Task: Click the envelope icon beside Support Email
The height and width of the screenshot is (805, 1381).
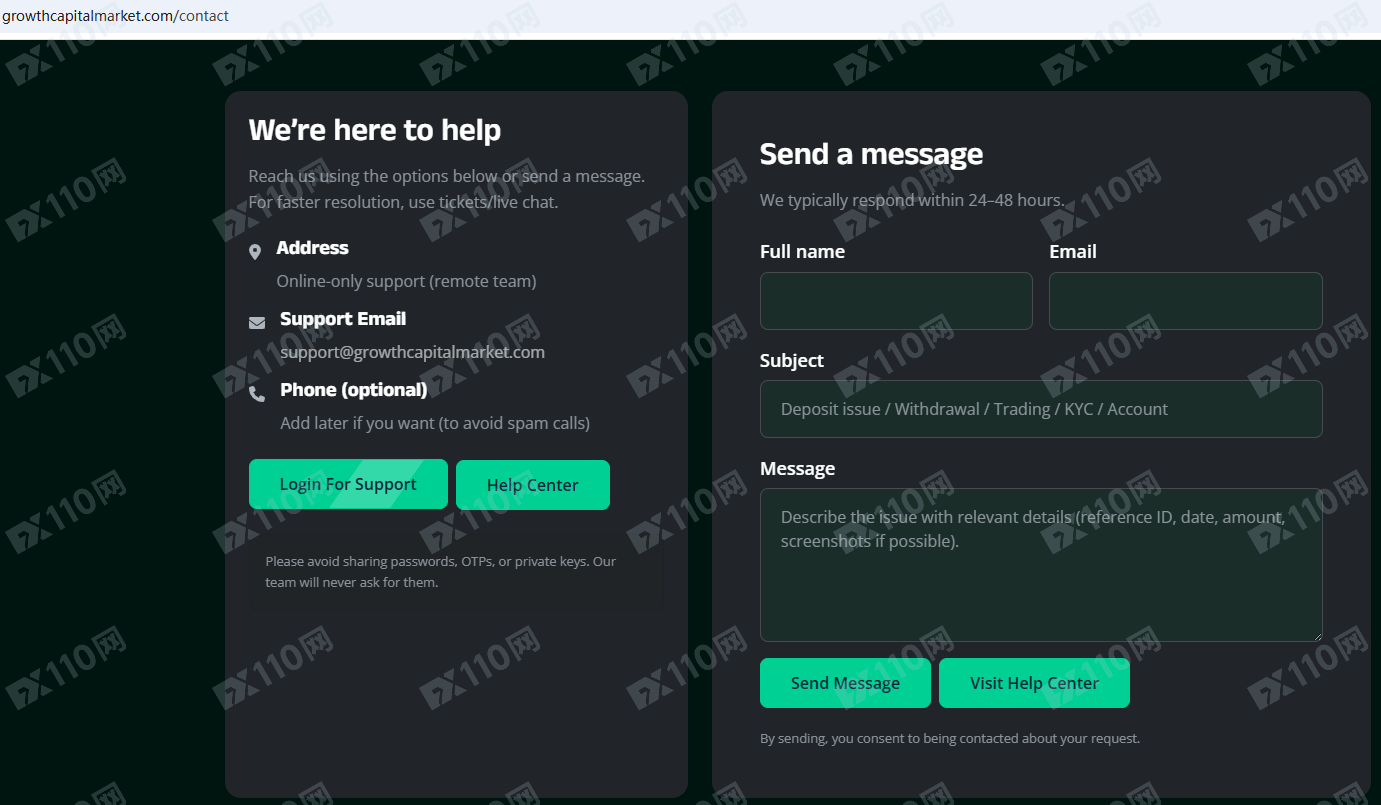Action: (257, 323)
